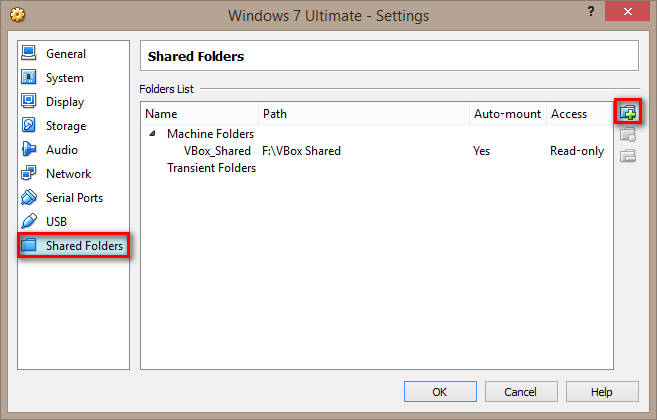Open USB settings category
Screen dimensions: 657x420
73,221
